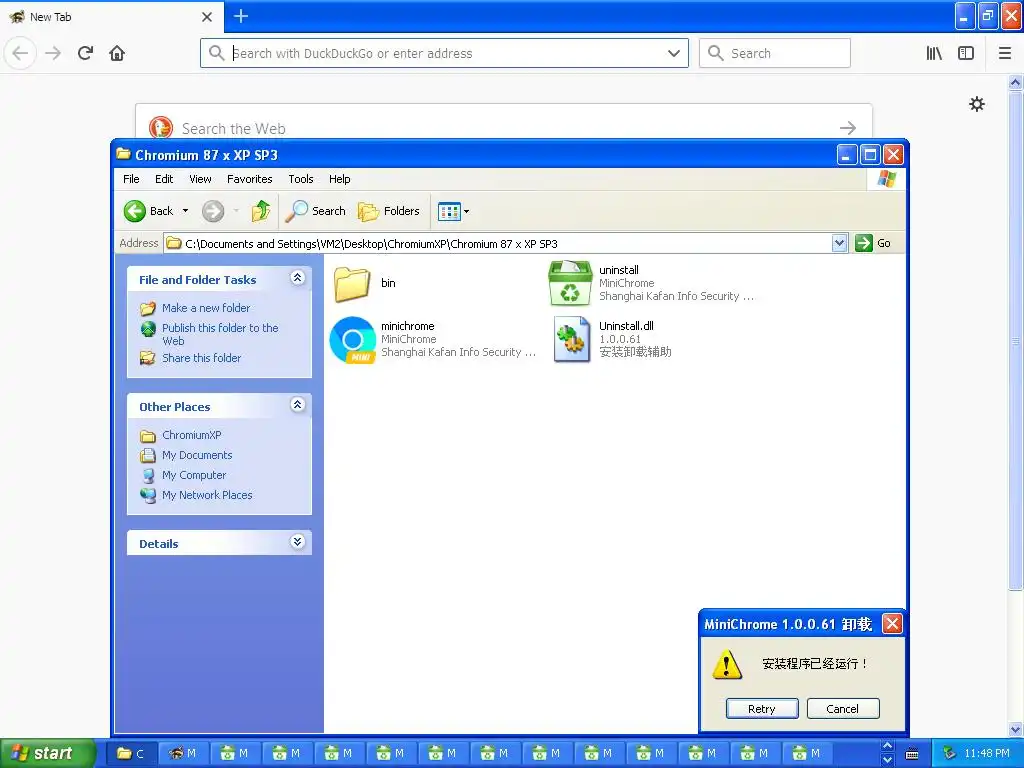The width and height of the screenshot is (1024, 768).
Task: Open the browser library icon
Action: (x=934, y=53)
